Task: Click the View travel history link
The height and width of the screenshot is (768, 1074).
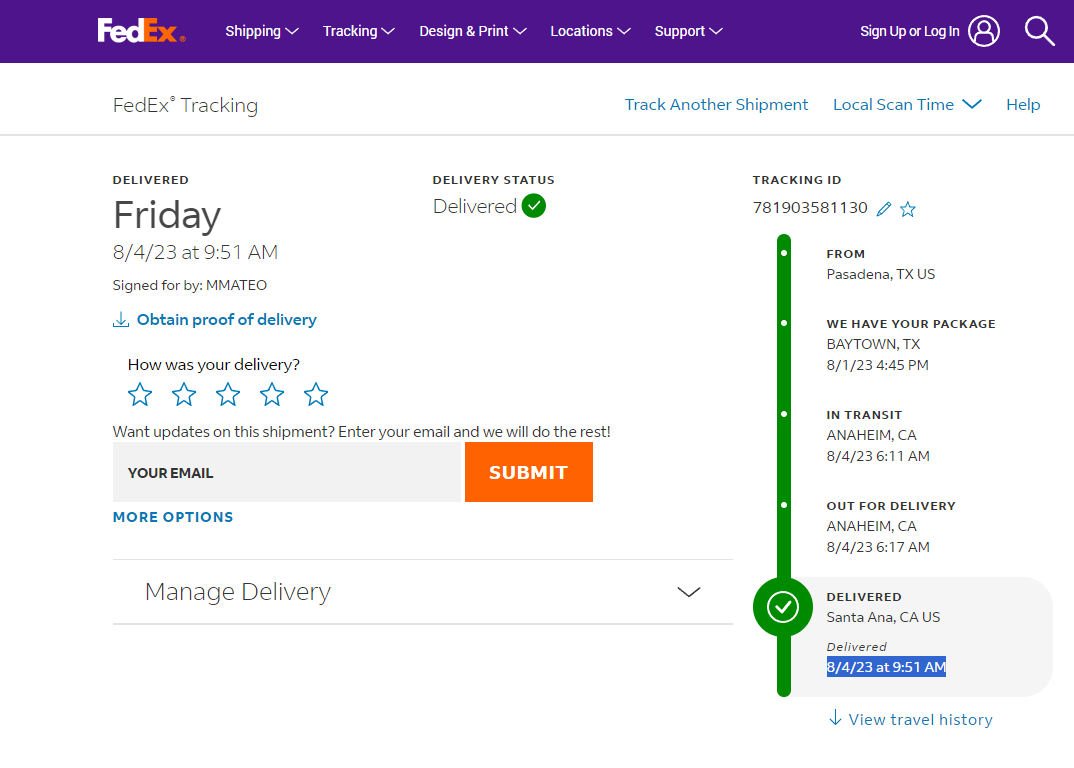Action: 910,719
